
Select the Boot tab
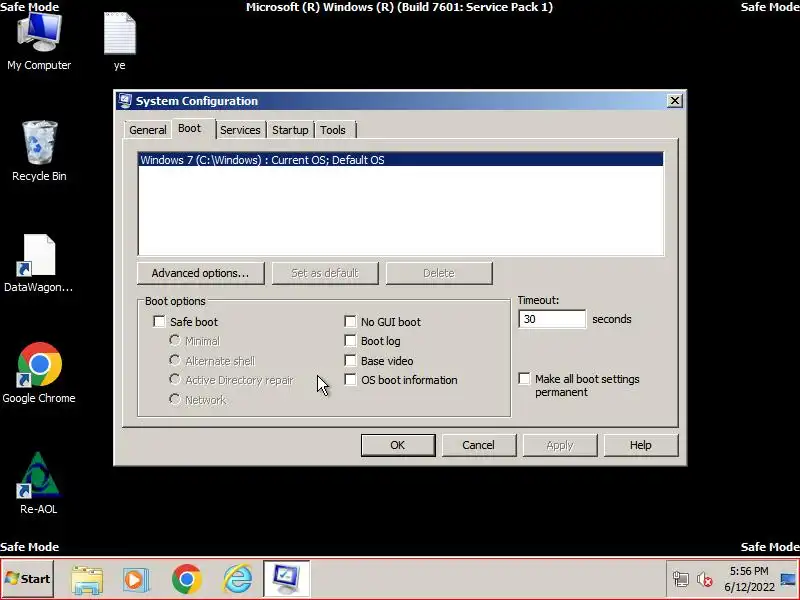pyautogui.click(x=190, y=128)
